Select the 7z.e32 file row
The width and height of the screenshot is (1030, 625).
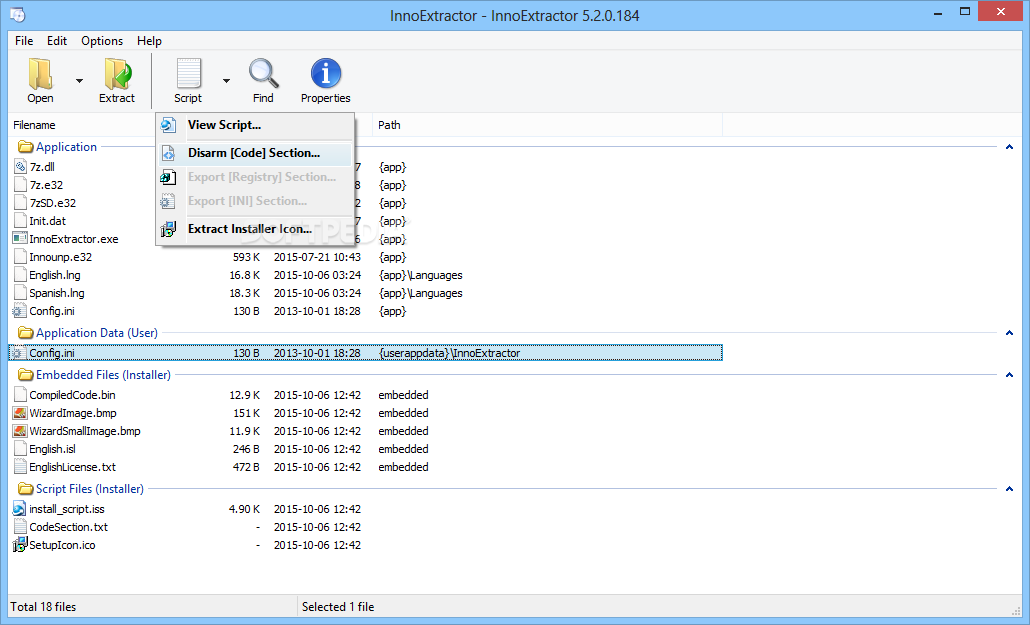(x=46, y=185)
